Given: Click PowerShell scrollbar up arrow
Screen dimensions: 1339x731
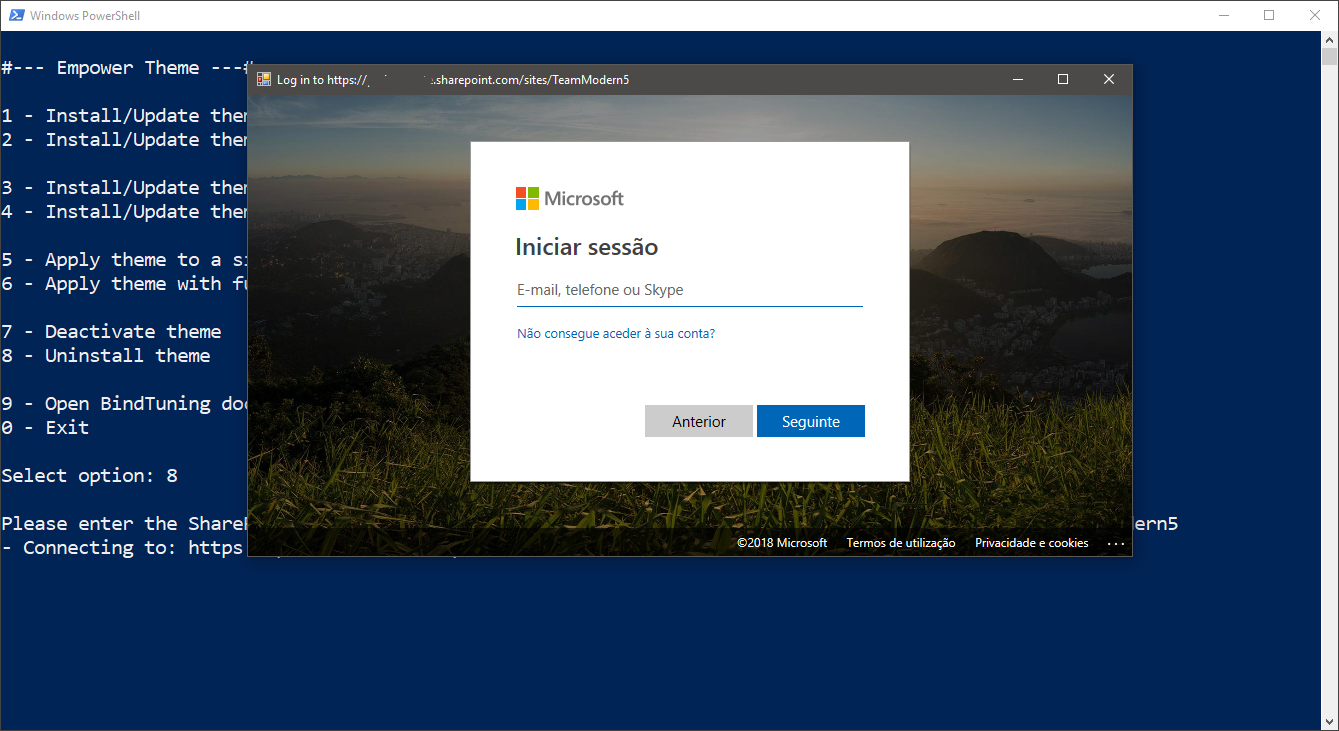Looking at the screenshot, I should [x=1330, y=39].
